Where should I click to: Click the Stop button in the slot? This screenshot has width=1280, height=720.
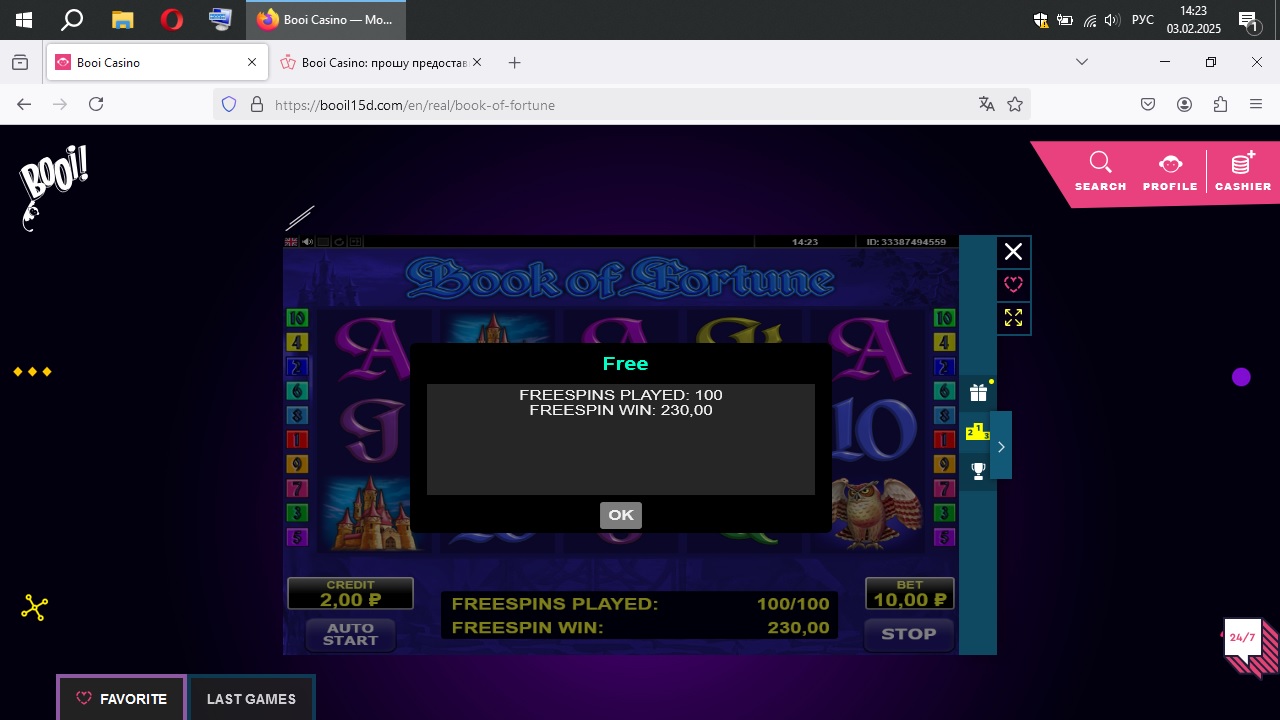click(909, 634)
